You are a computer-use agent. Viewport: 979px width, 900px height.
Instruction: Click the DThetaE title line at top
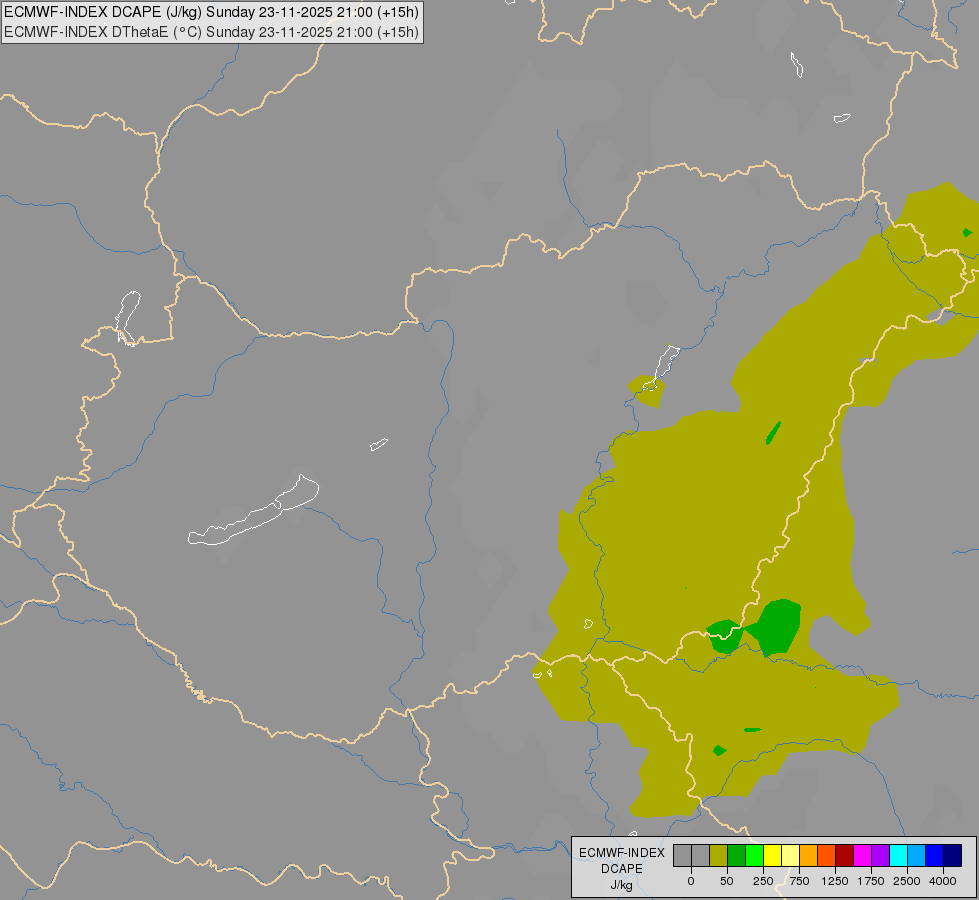pos(212,32)
